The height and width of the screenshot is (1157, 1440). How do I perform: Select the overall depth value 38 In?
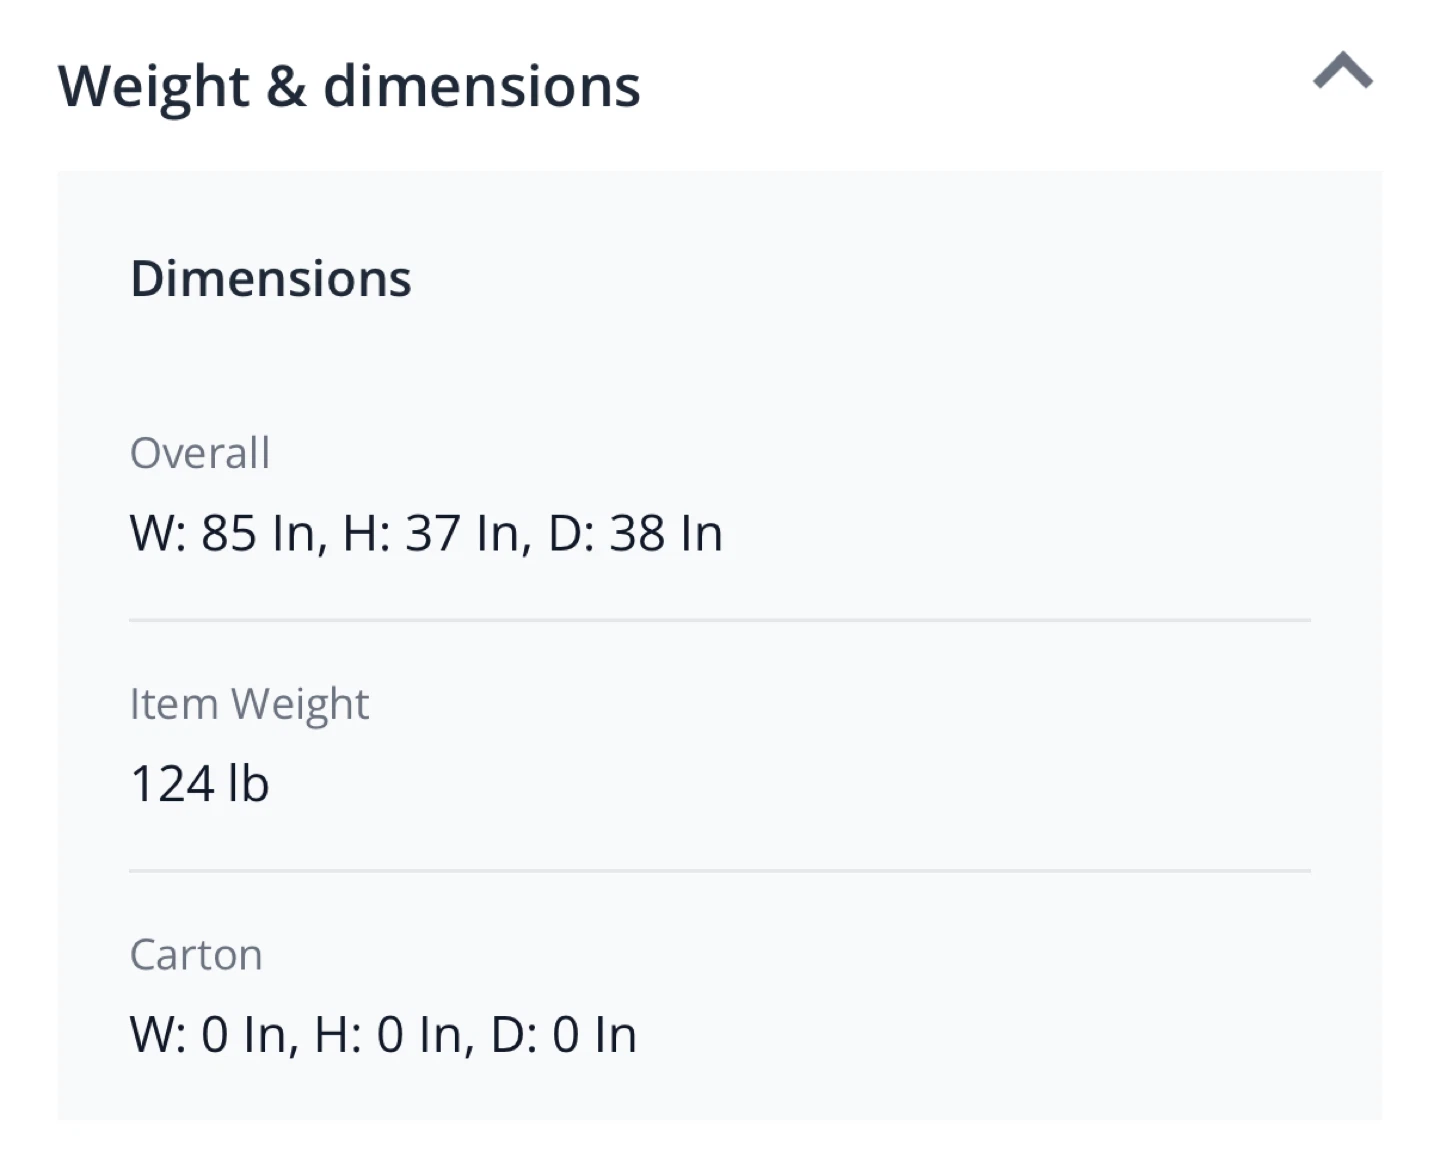point(666,533)
